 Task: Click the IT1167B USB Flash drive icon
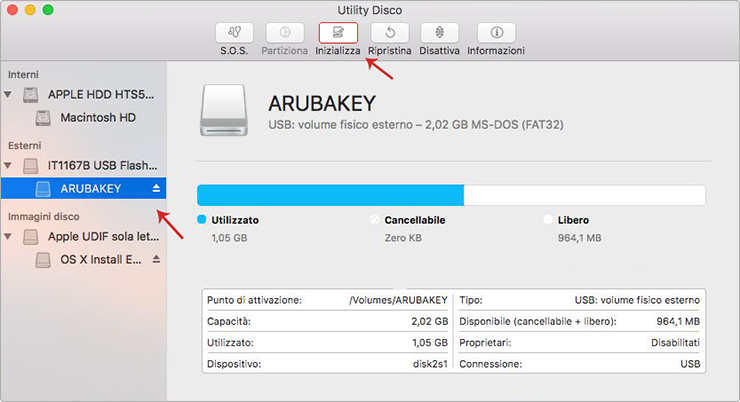click(31, 166)
